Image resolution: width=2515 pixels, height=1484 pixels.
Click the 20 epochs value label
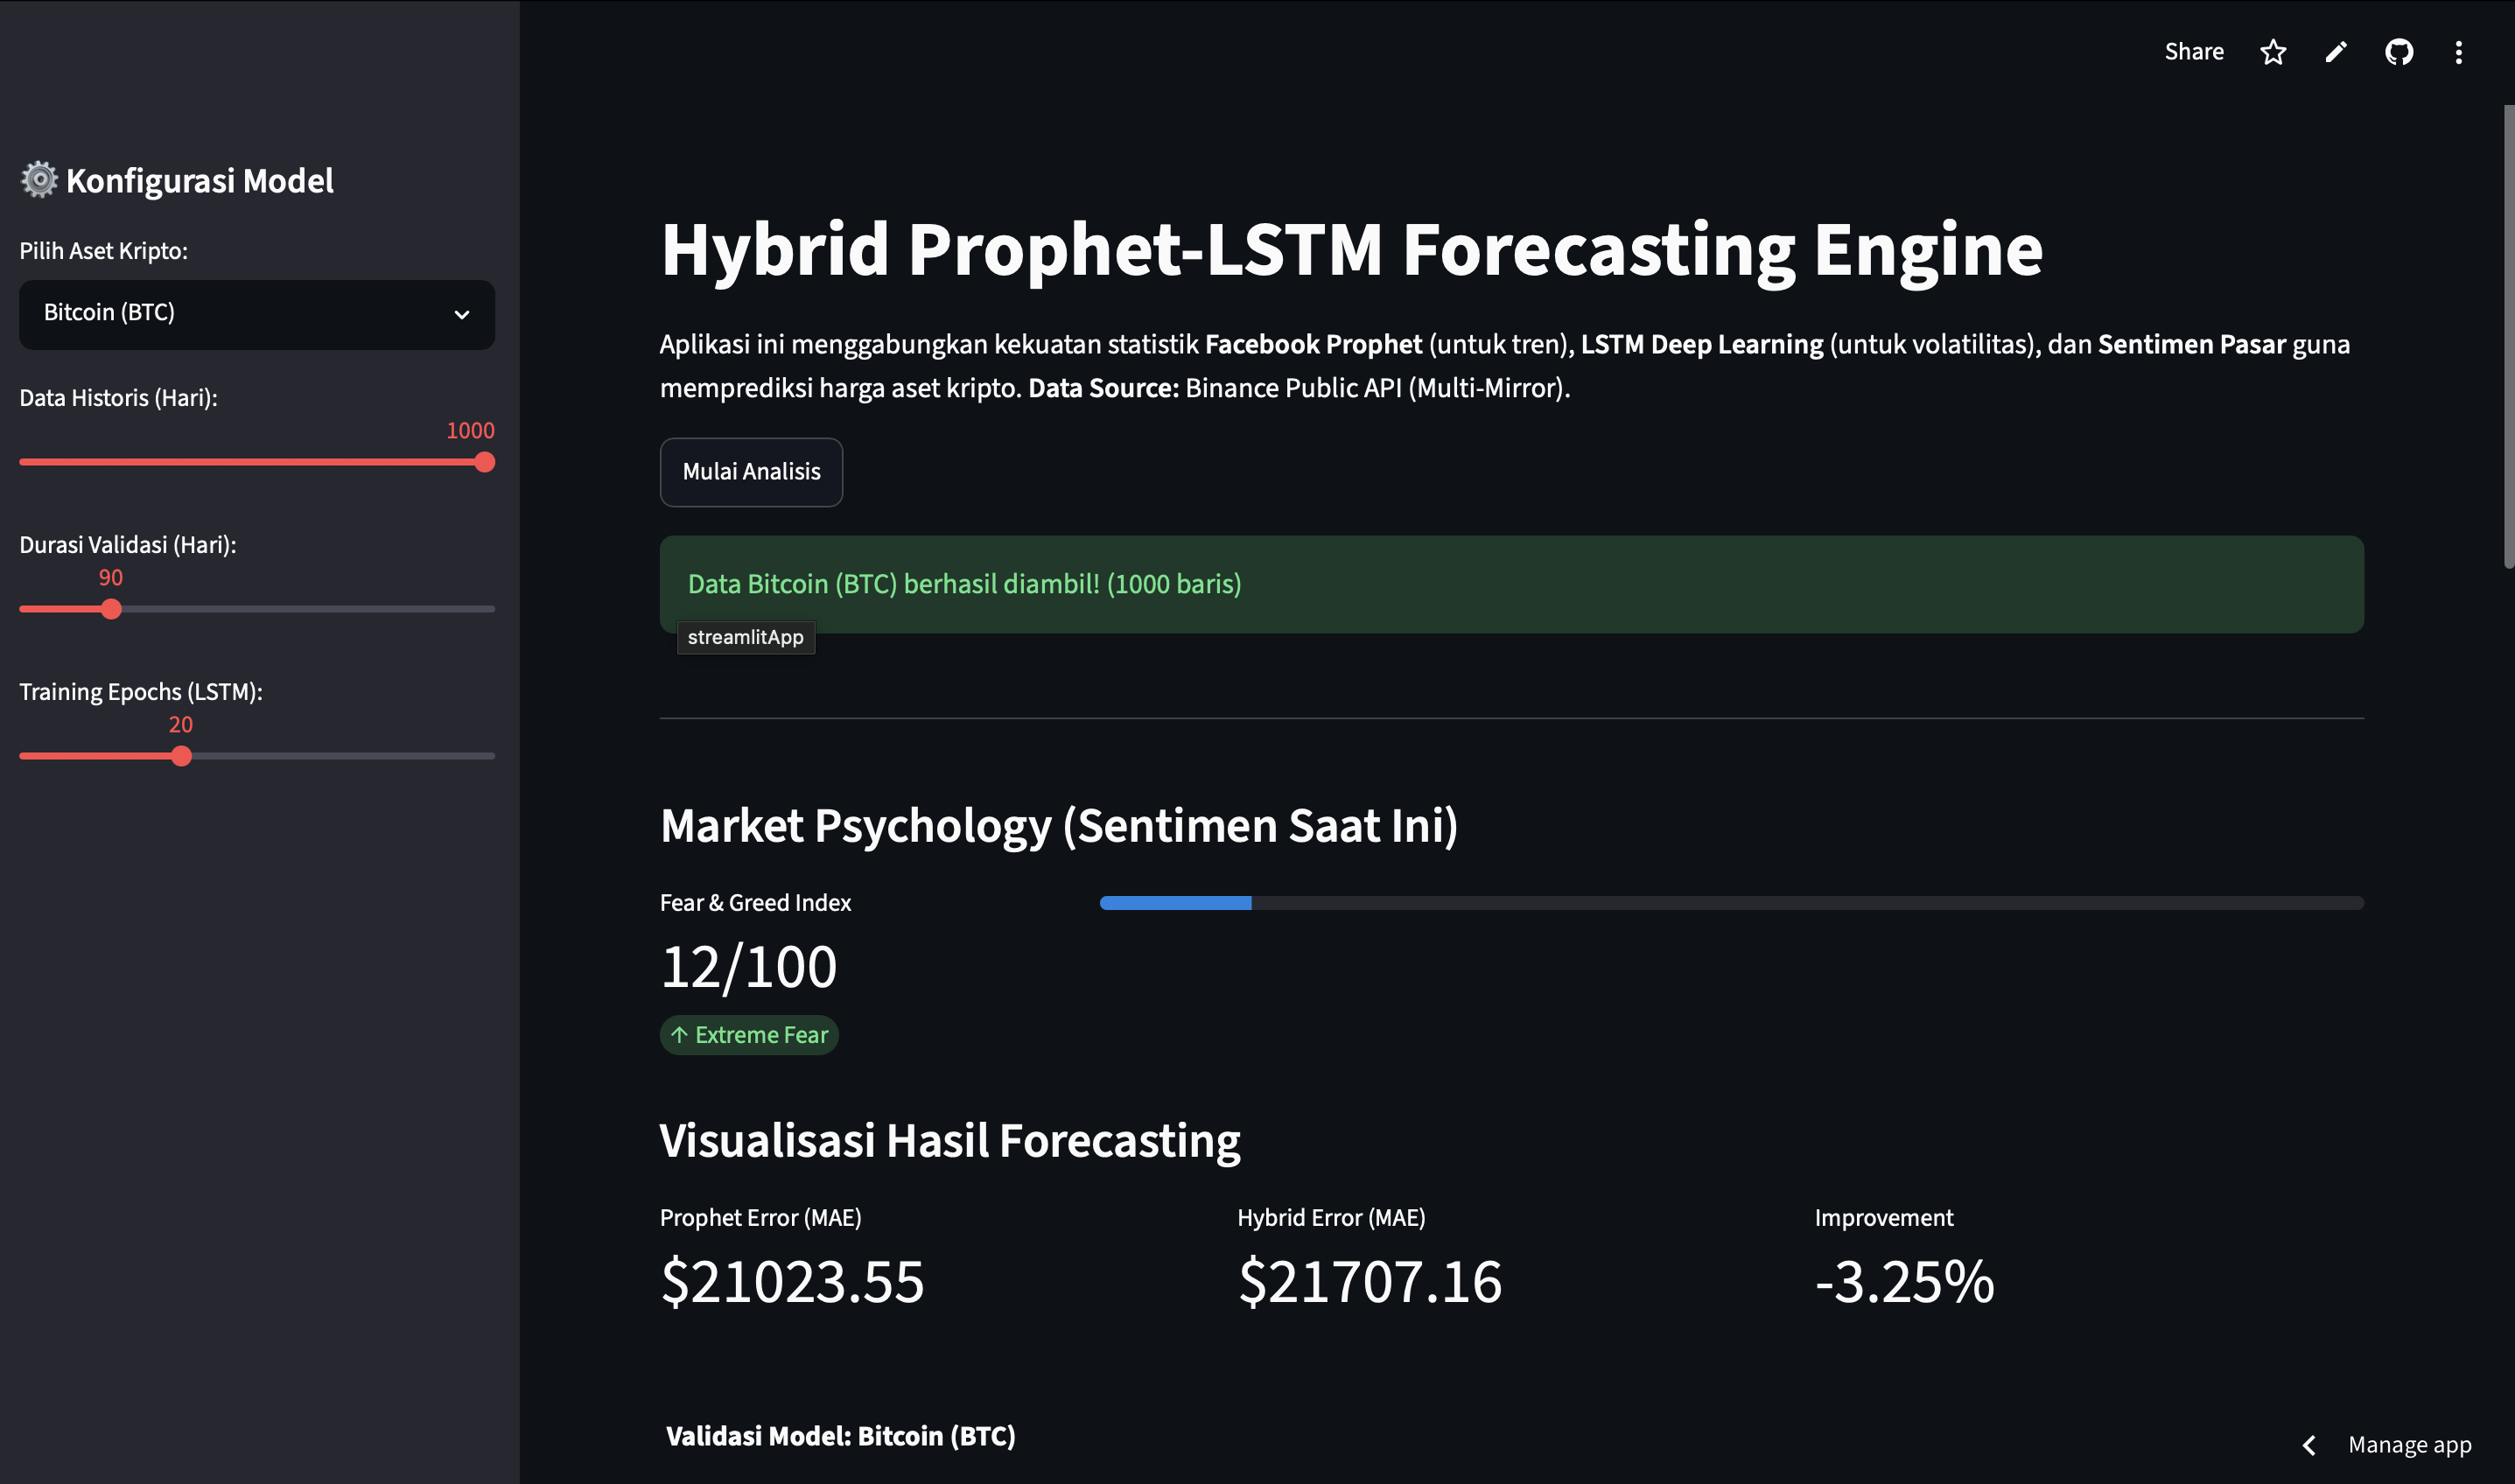(181, 725)
